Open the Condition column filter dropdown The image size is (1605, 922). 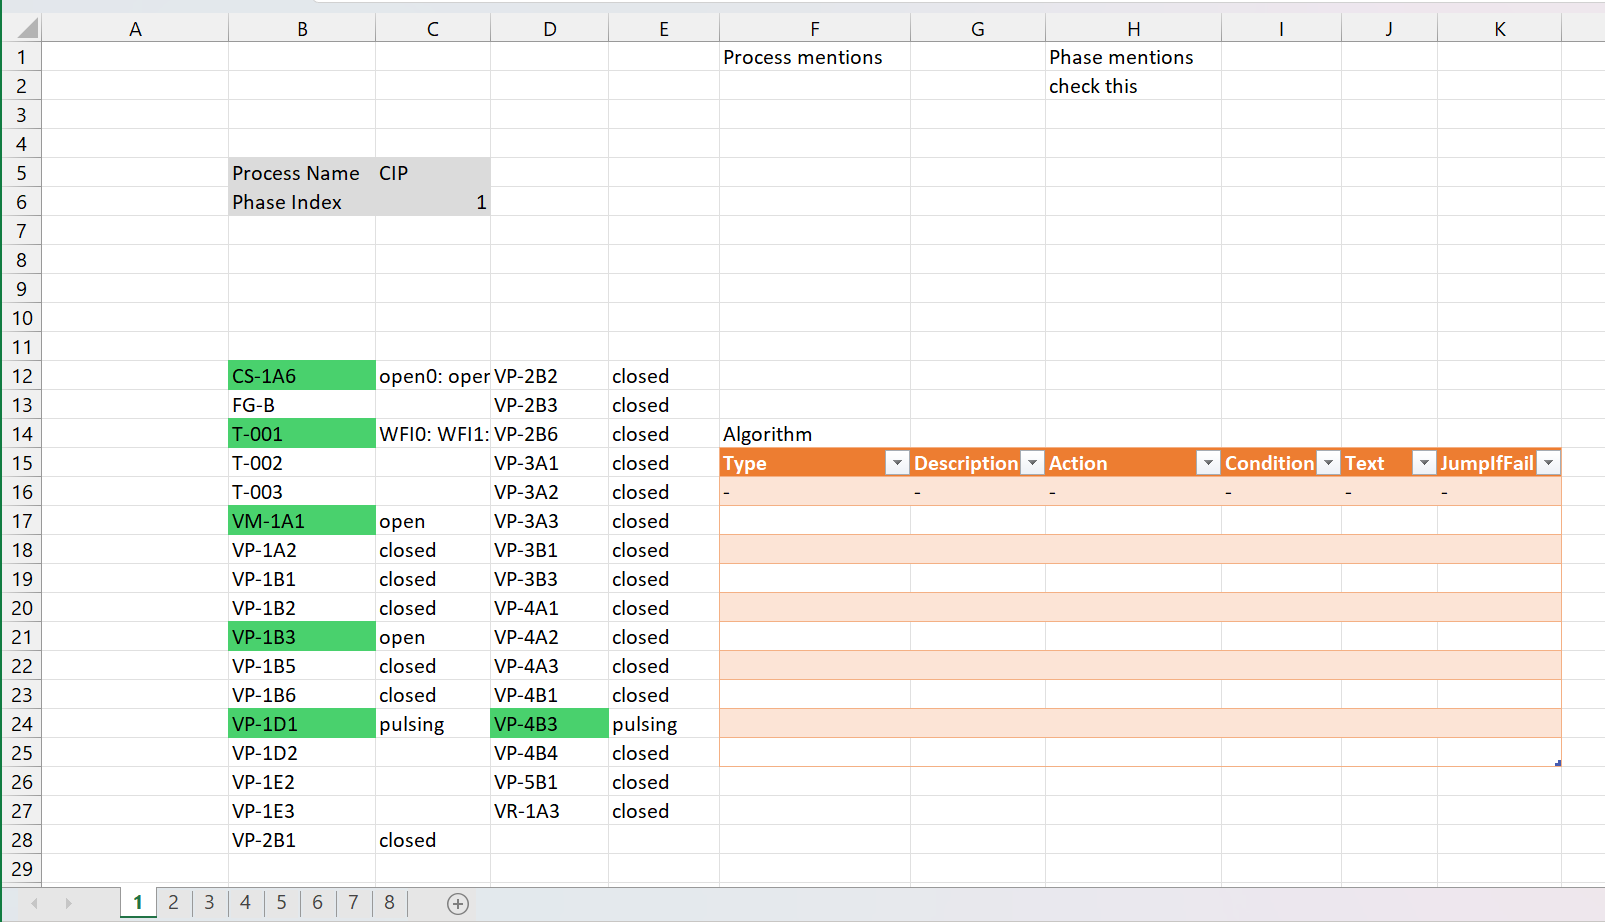click(x=1328, y=463)
